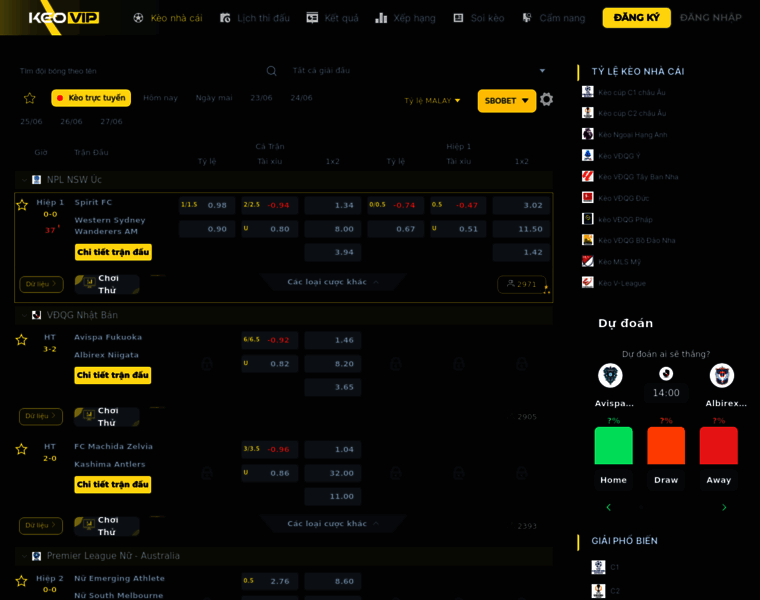Image resolution: width=760 pixels, height=600 pixels.
Task: Open the Kèo nhà cái menu
Action: pos(168,18)
